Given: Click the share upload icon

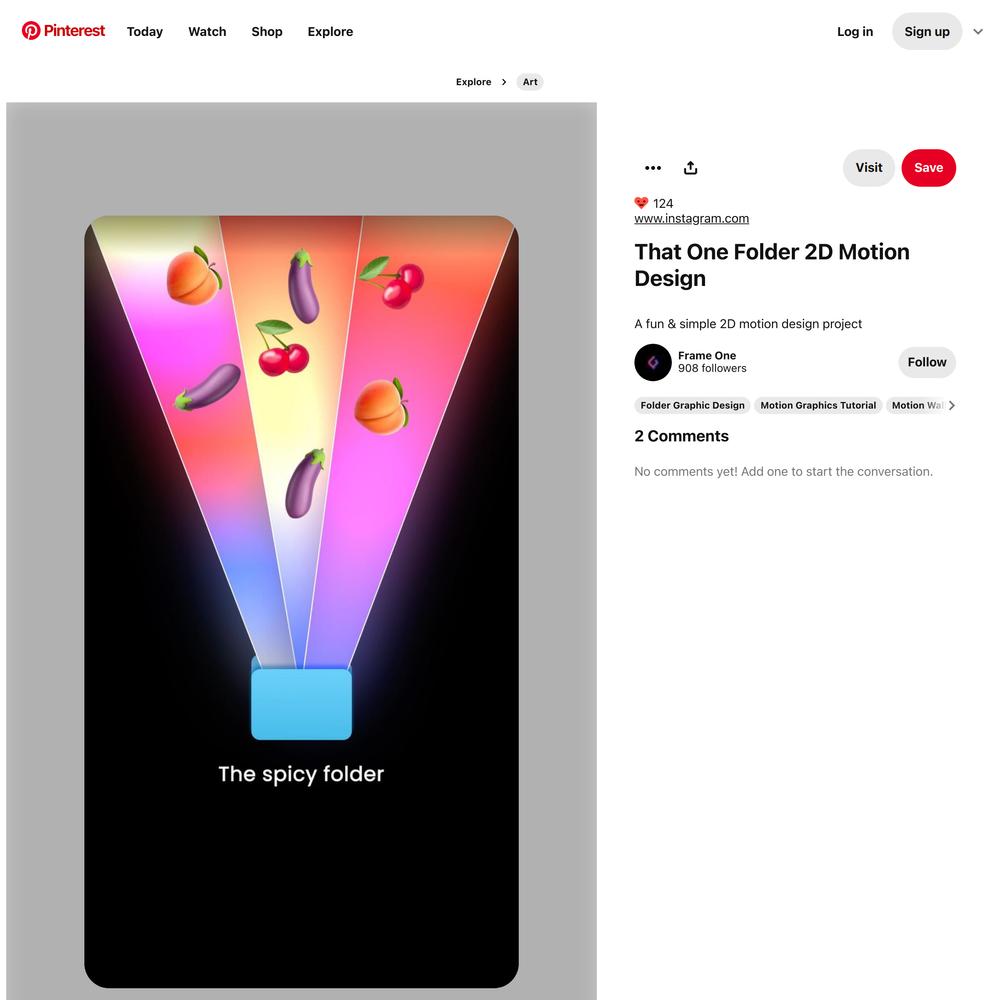Looking at the screenshot, I should 690,168.
